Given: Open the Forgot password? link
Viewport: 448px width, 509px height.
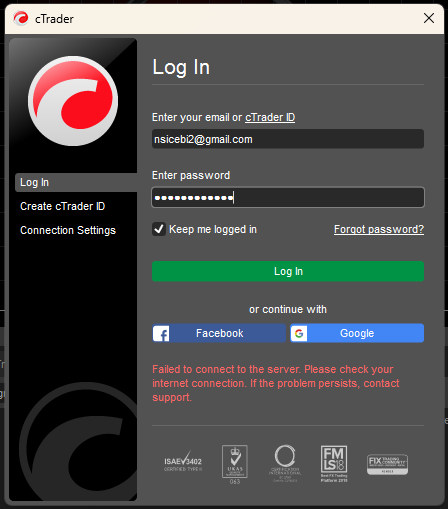Looking at the screenshot, I should click(x=379, y=229).
